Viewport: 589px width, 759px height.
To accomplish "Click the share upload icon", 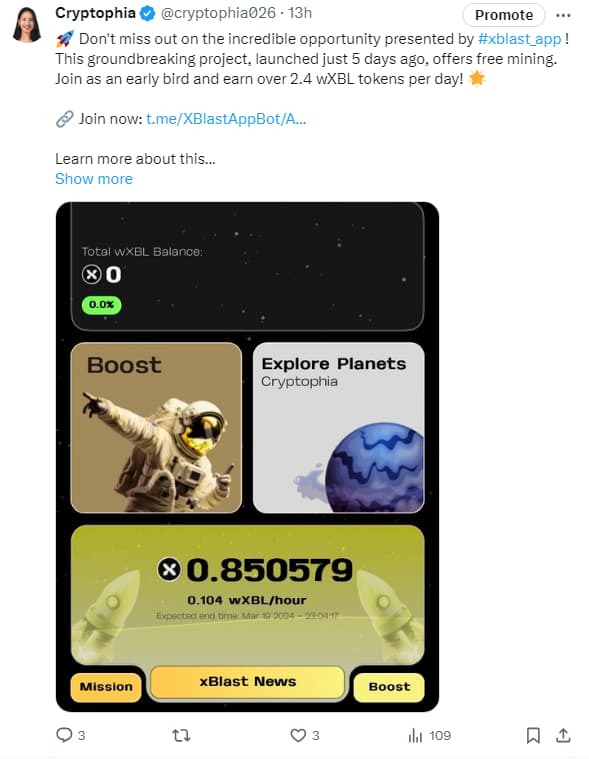I will click(563, 735).
